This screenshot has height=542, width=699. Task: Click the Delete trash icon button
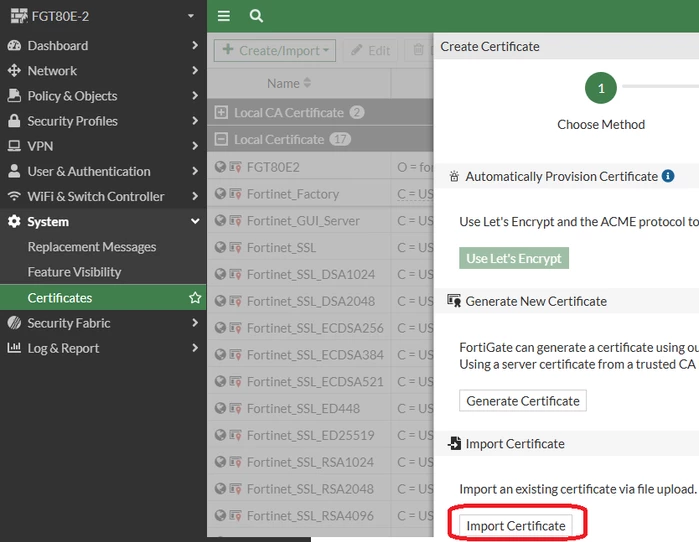click(419, 50)
